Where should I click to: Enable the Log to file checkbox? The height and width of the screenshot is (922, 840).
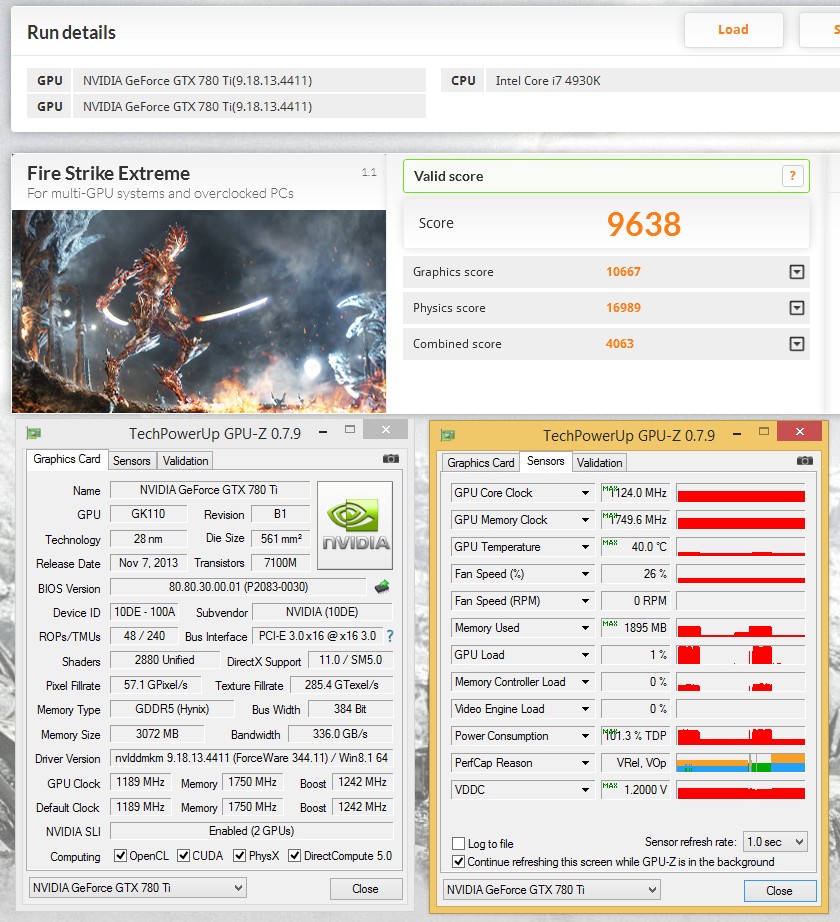click(x=459, y=843)
